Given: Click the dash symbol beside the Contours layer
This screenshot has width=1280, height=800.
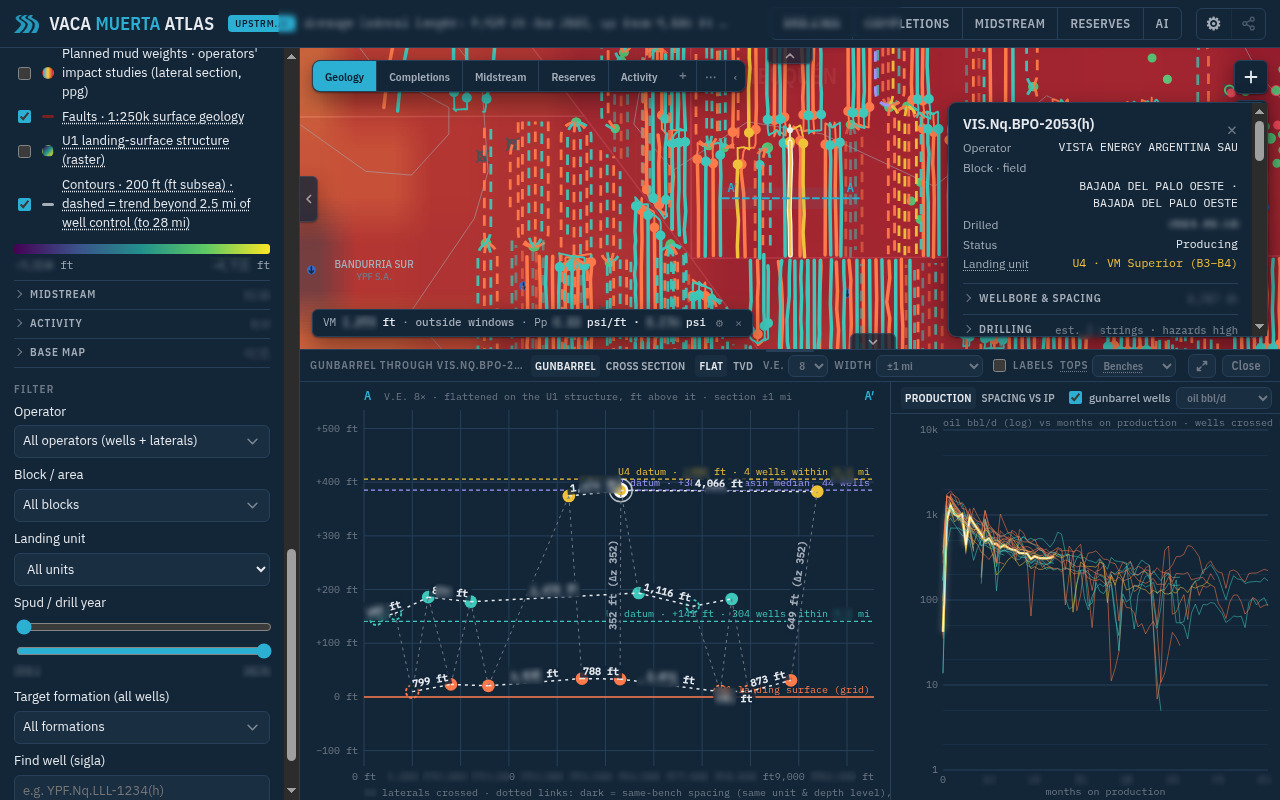Looking at the screenshot, I should click(48, 204).
